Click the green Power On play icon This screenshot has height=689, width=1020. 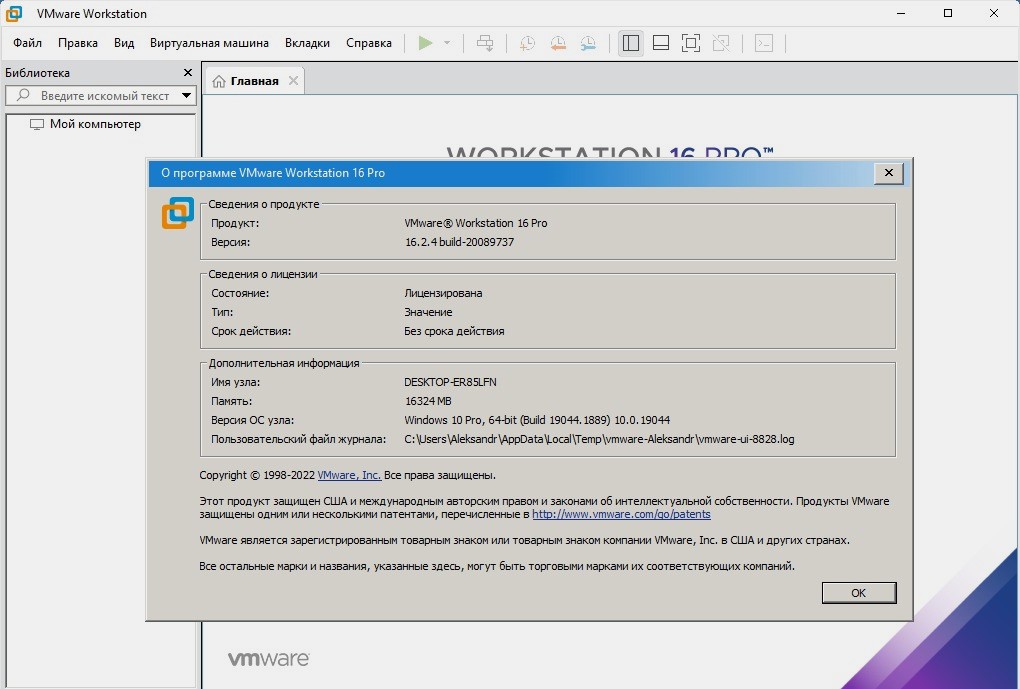pyautogui.click(x=425, y=44)
